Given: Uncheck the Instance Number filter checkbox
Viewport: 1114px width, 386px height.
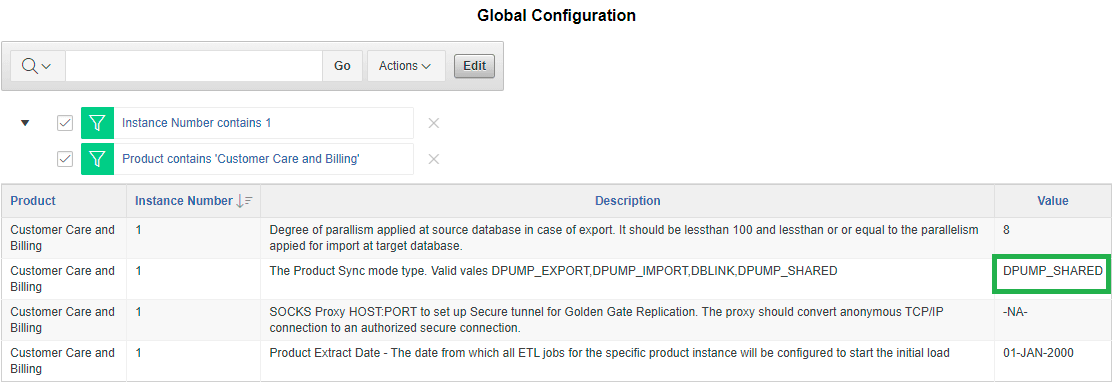Looking at the screenshot, I should [x=65, y=123].
